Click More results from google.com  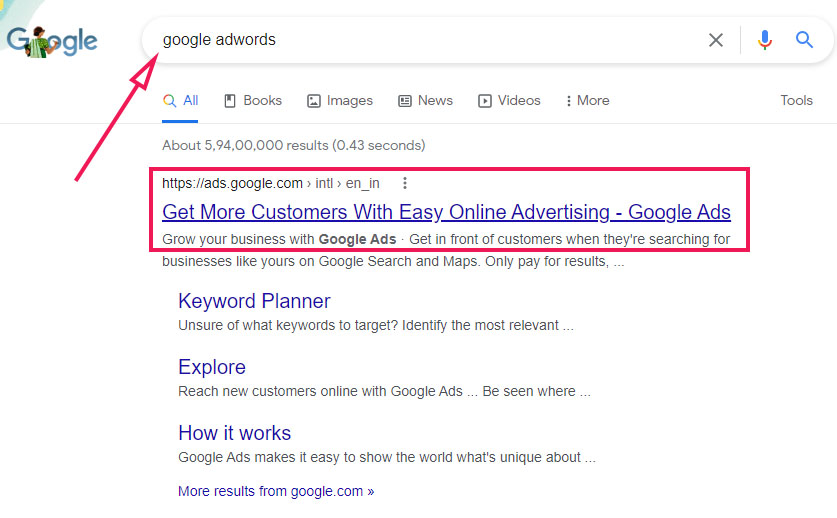(276, 491)
